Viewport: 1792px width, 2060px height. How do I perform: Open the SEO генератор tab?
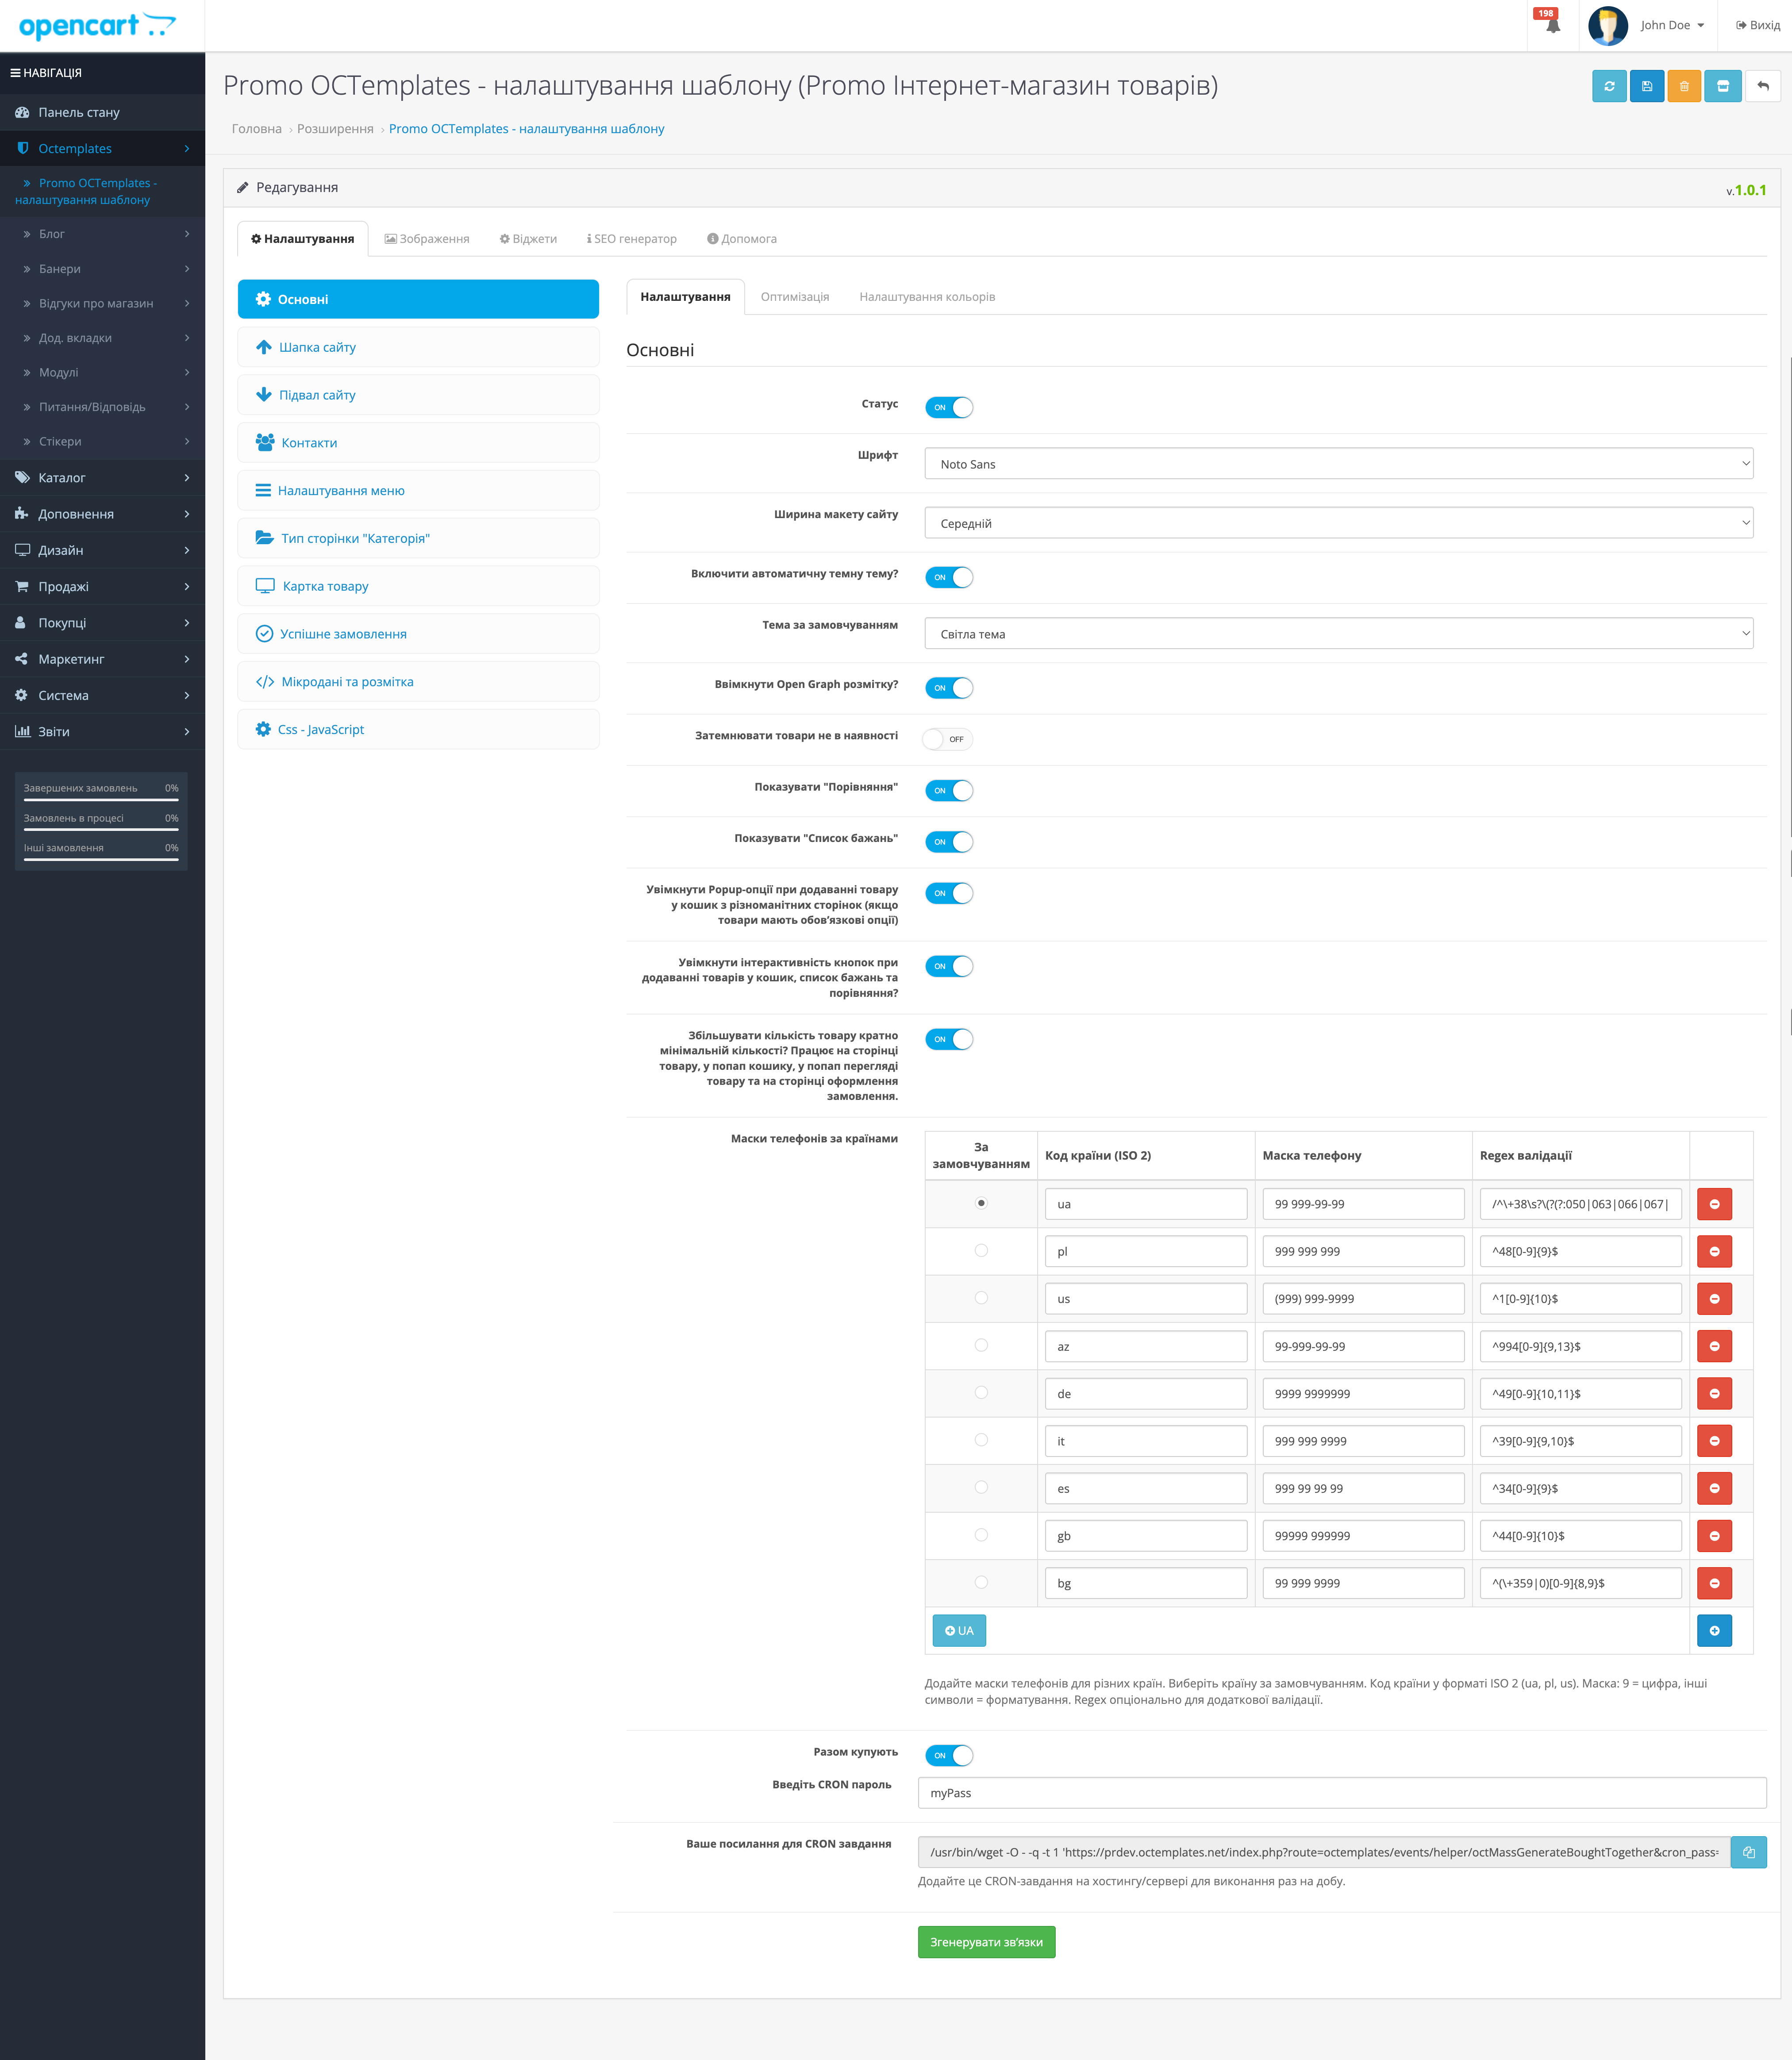[632, 239]
